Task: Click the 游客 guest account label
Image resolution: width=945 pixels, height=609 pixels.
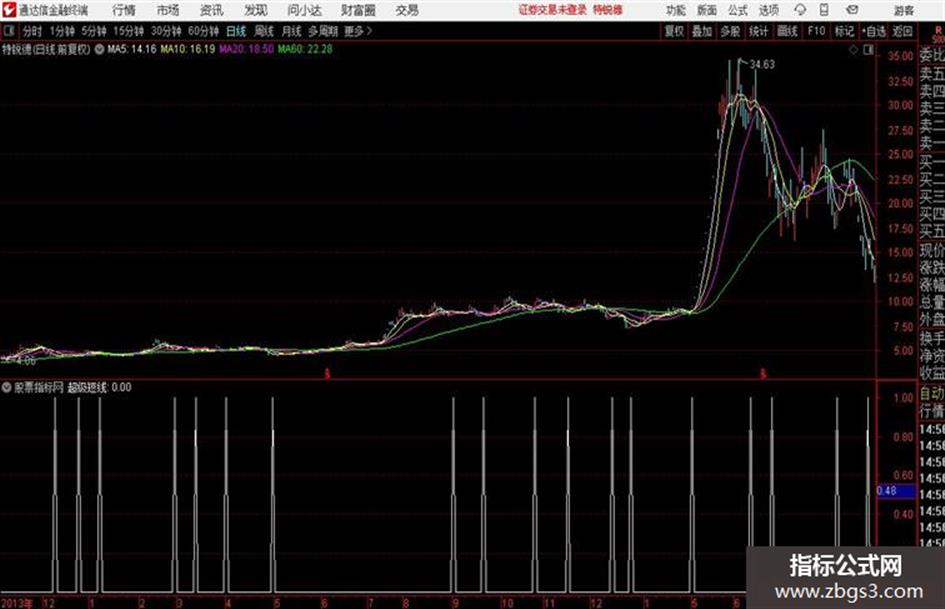Action: [x=903, y=10]
